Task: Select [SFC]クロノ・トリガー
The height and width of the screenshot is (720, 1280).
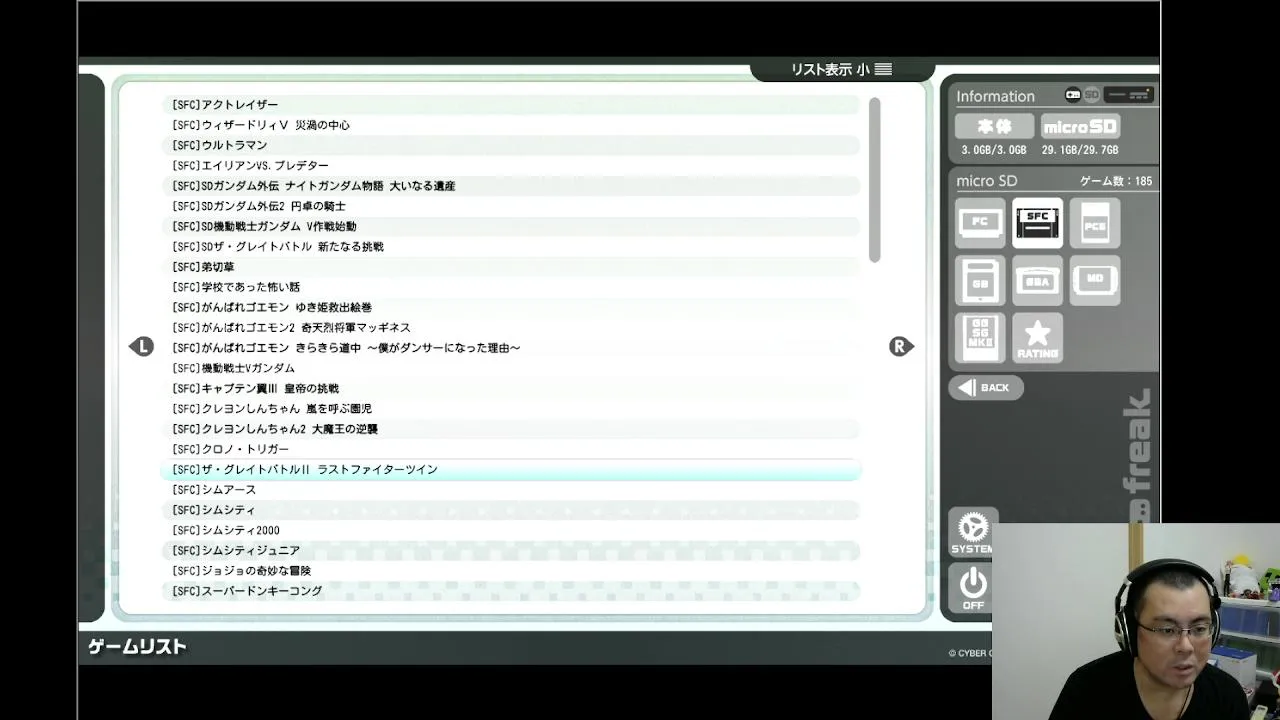Action: tap(510, 449)
